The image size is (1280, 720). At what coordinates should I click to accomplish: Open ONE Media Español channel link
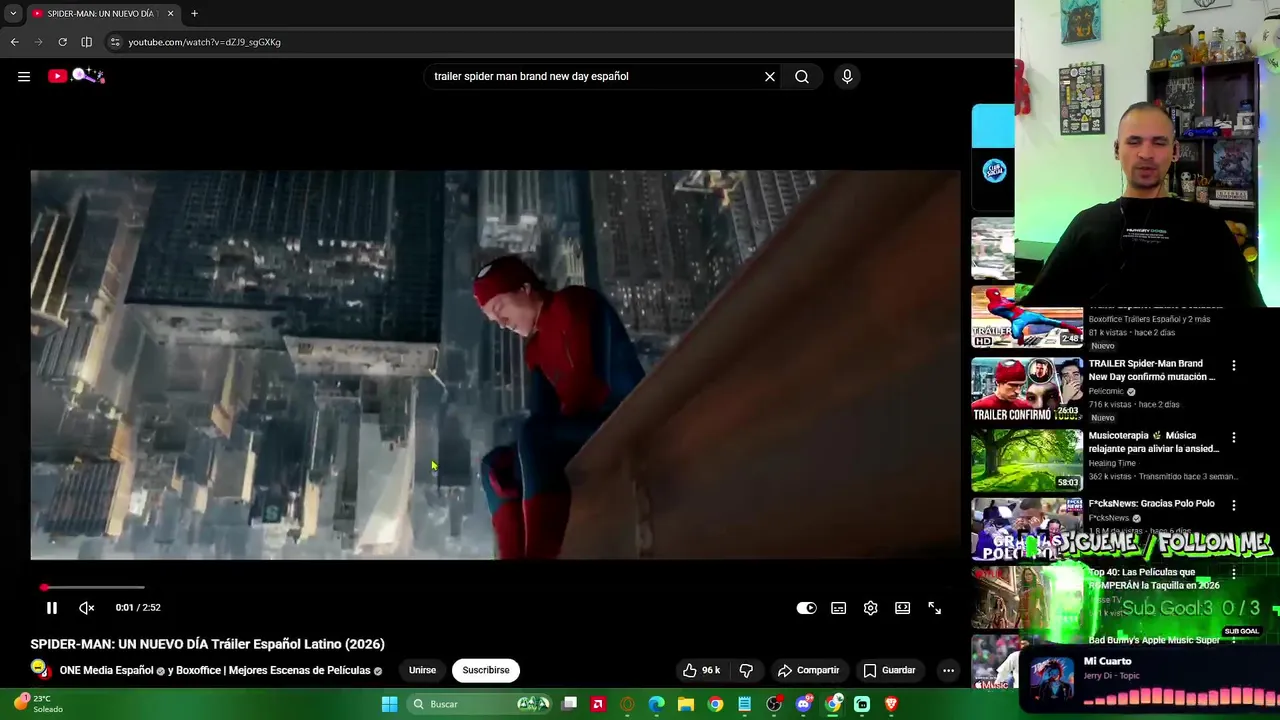click(x=106, y=670)
